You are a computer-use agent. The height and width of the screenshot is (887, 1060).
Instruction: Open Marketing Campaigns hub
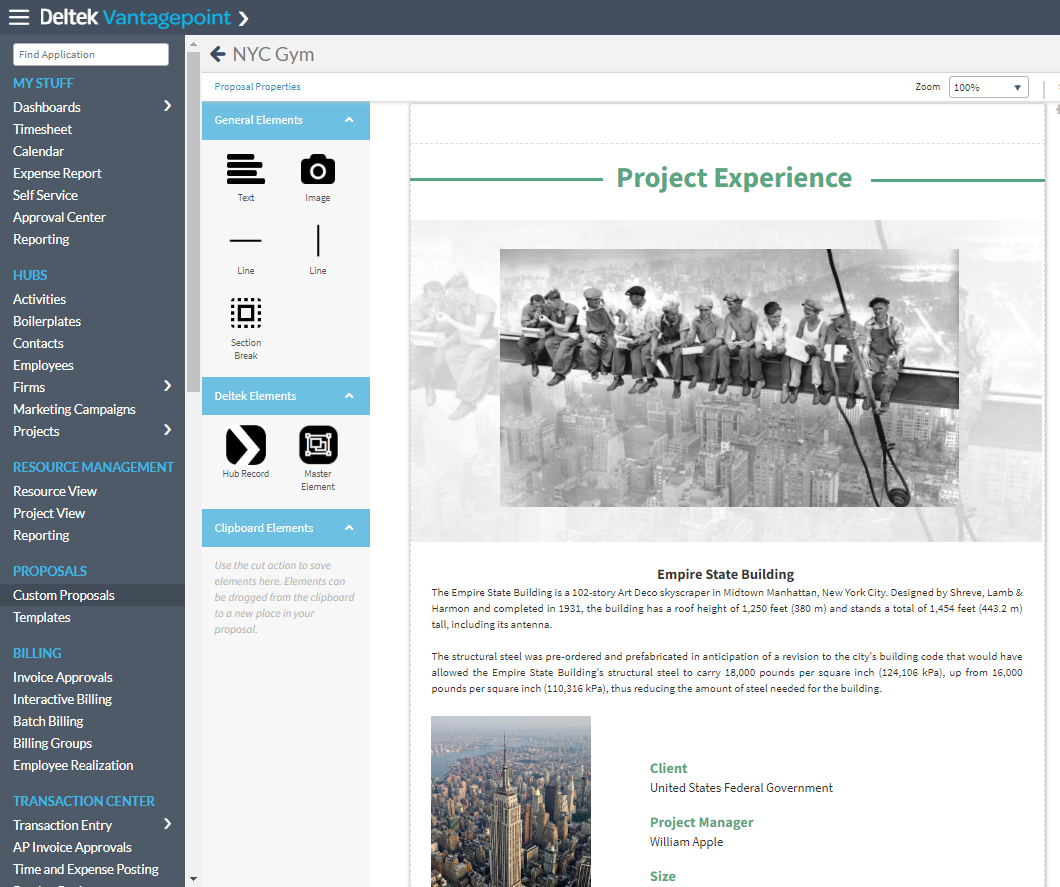[x=74, y=409]
